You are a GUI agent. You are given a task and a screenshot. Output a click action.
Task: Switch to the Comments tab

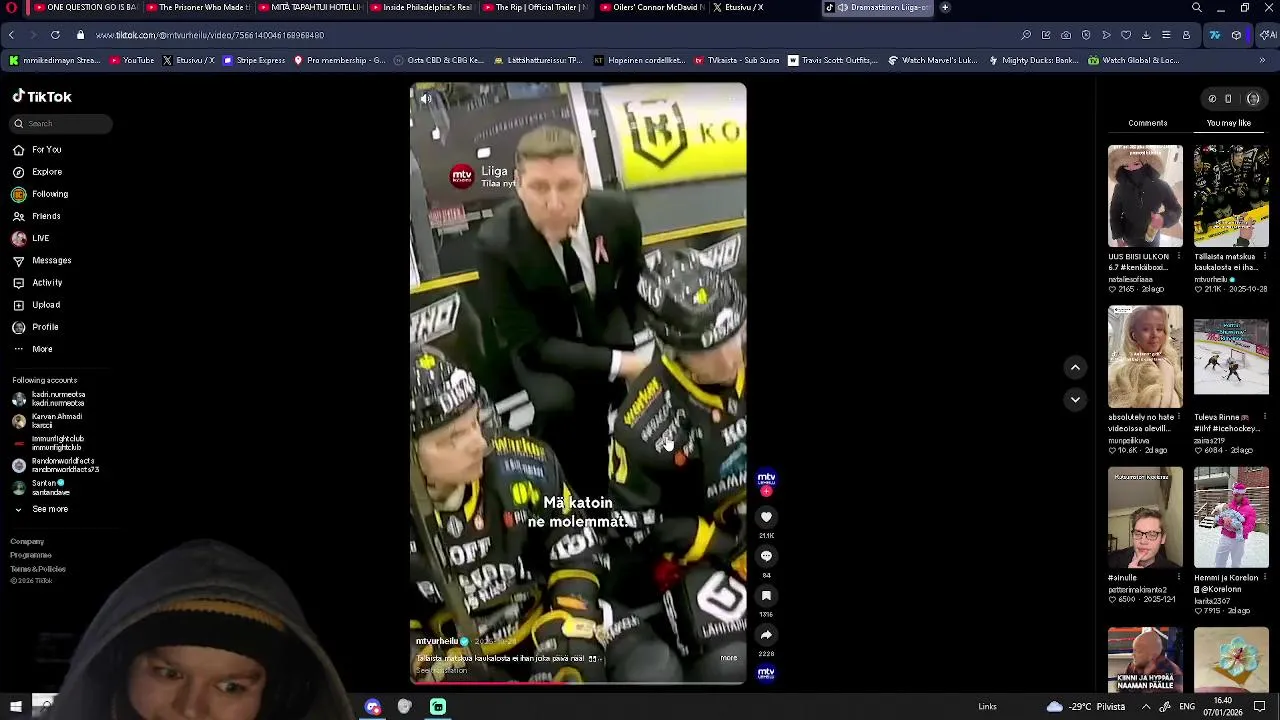(x=1147, y=123)
